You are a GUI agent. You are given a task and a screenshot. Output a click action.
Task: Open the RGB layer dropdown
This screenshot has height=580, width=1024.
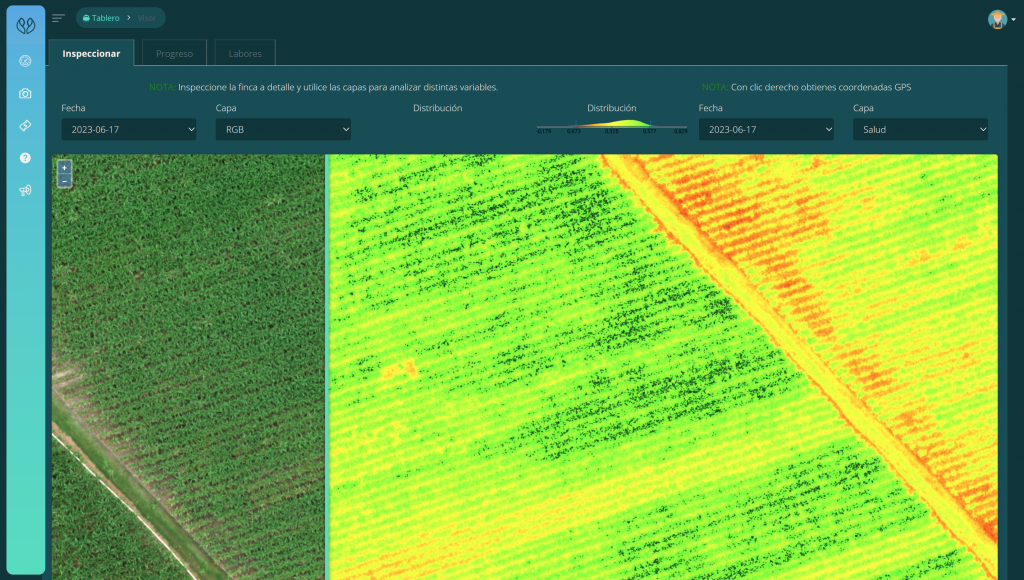click(x=283, y=129)
